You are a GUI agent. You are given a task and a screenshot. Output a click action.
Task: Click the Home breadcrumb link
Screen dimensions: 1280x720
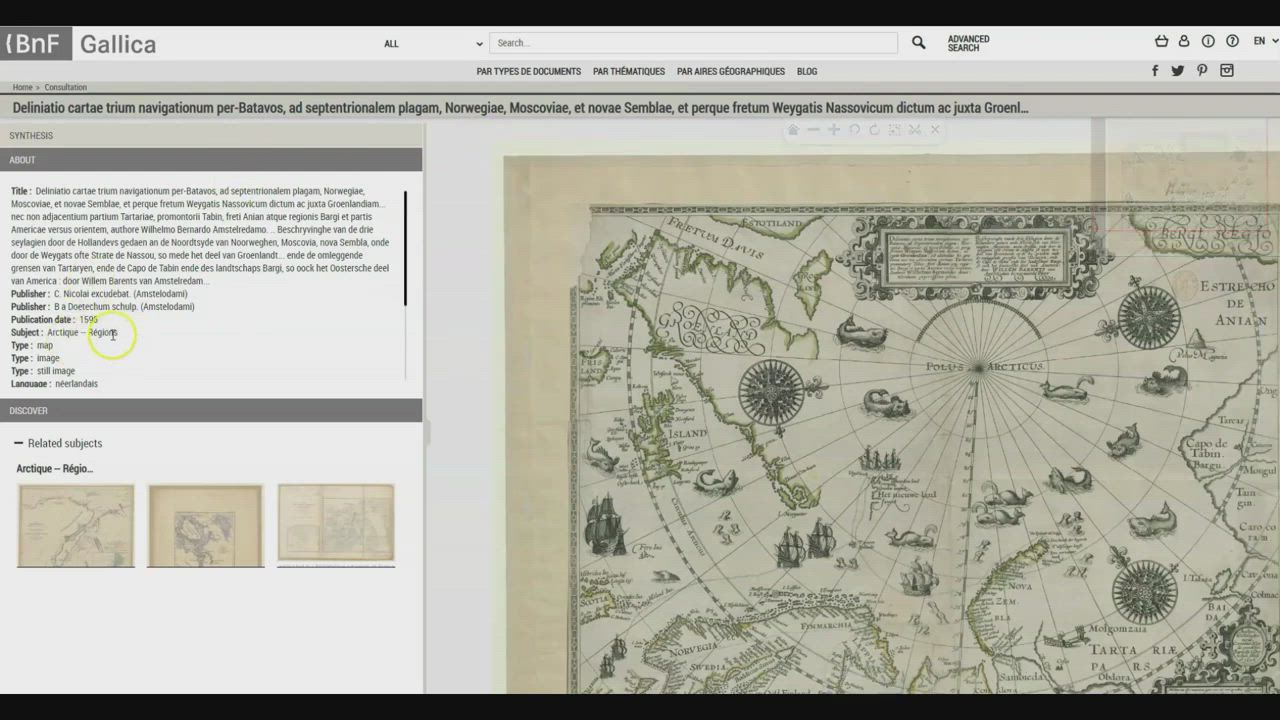click(22, 88)
